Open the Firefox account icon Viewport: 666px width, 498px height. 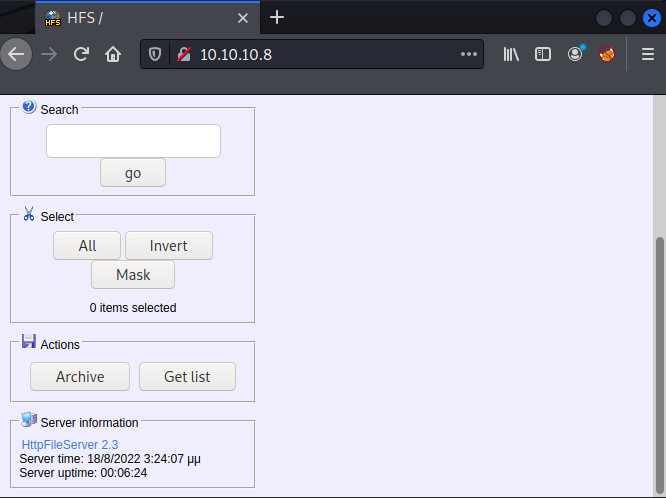575,54
